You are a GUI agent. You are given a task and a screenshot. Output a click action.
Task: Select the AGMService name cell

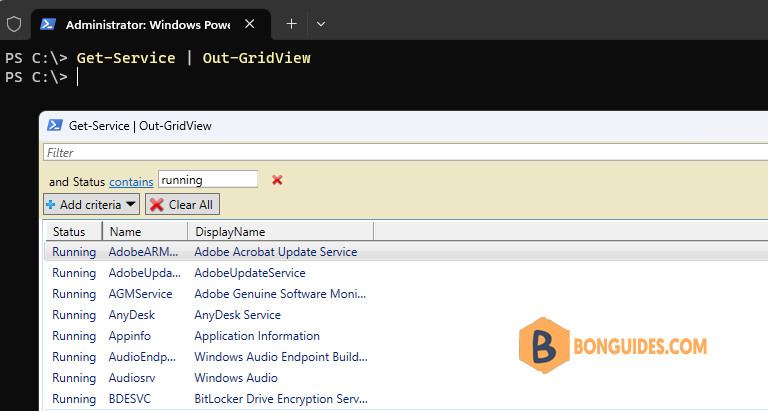pyautogui.click(x=140, y=294)
